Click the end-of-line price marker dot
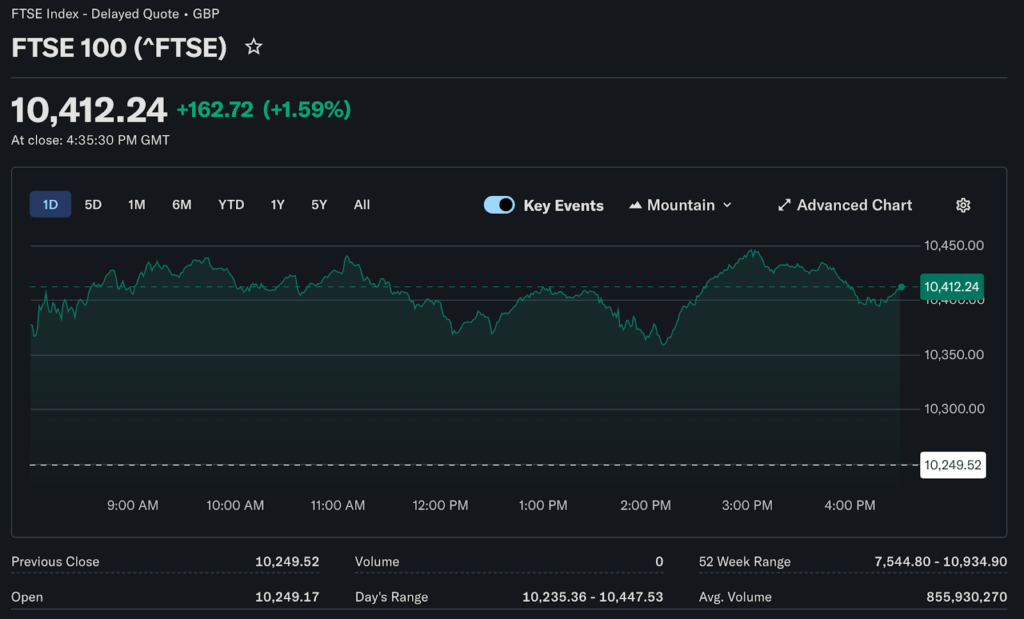Screen dimensions: 1024x619 (x=901, y=287)
